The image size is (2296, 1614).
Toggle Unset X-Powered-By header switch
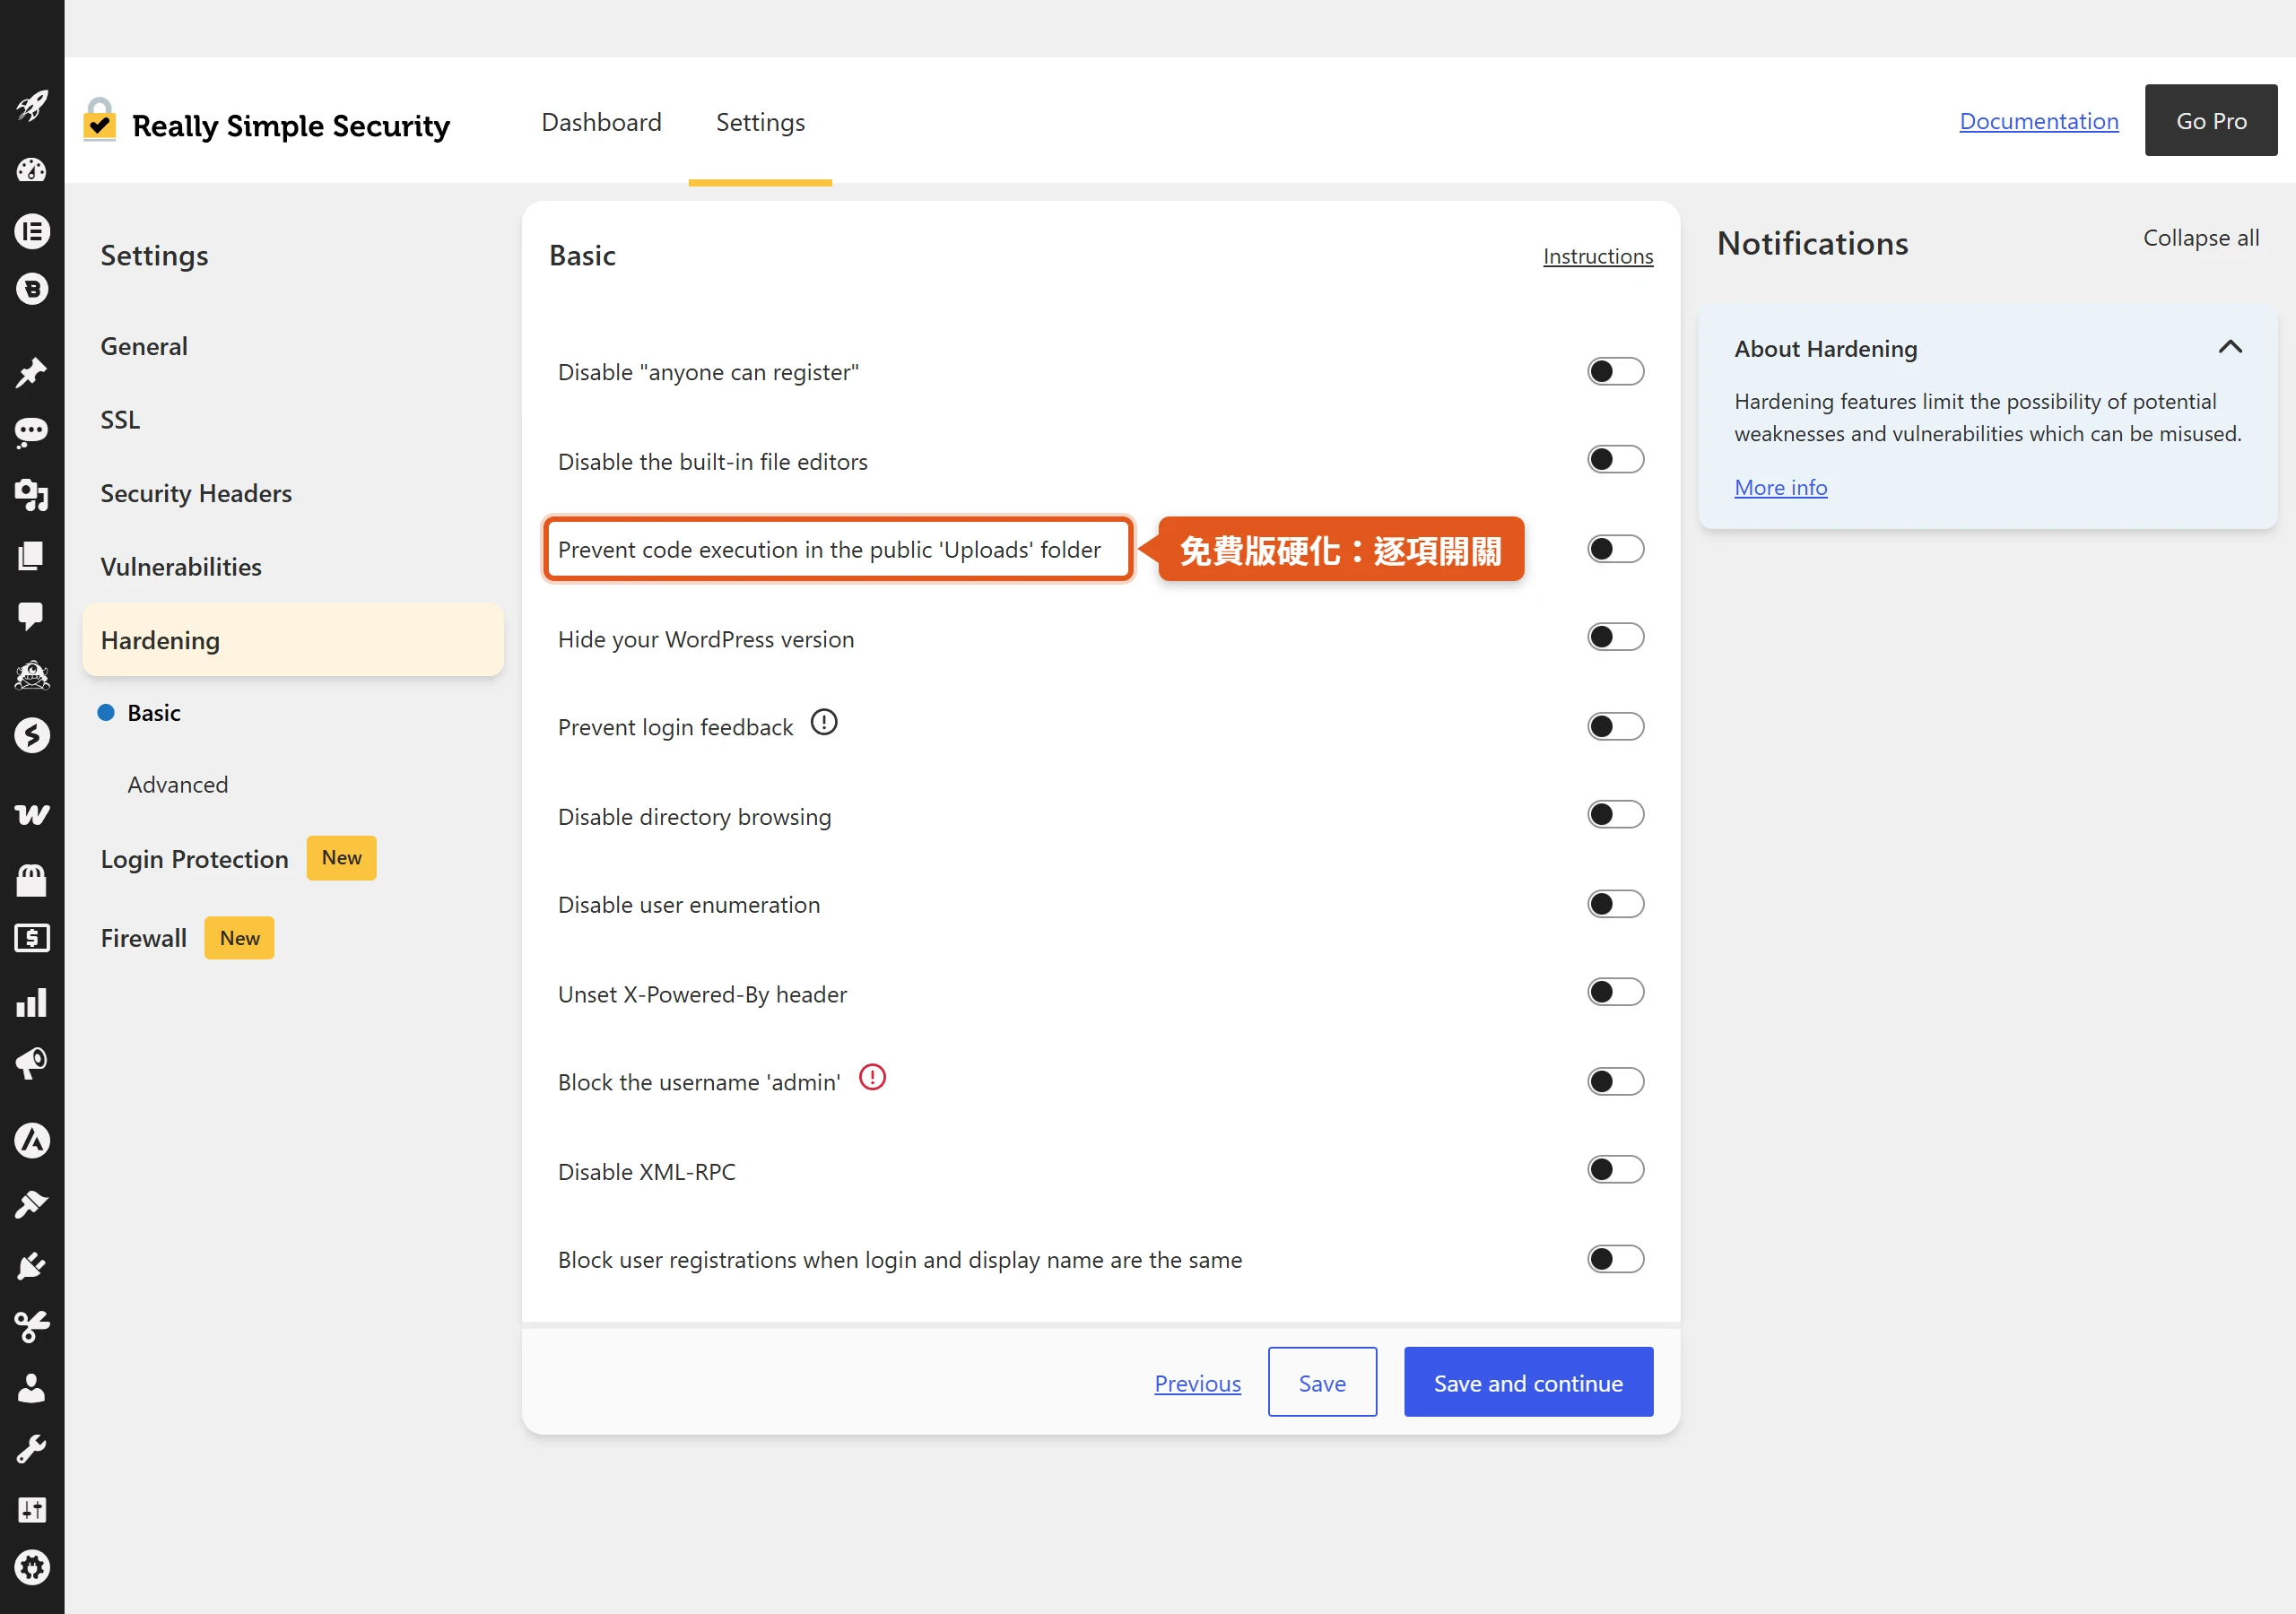coord(1615,992)
